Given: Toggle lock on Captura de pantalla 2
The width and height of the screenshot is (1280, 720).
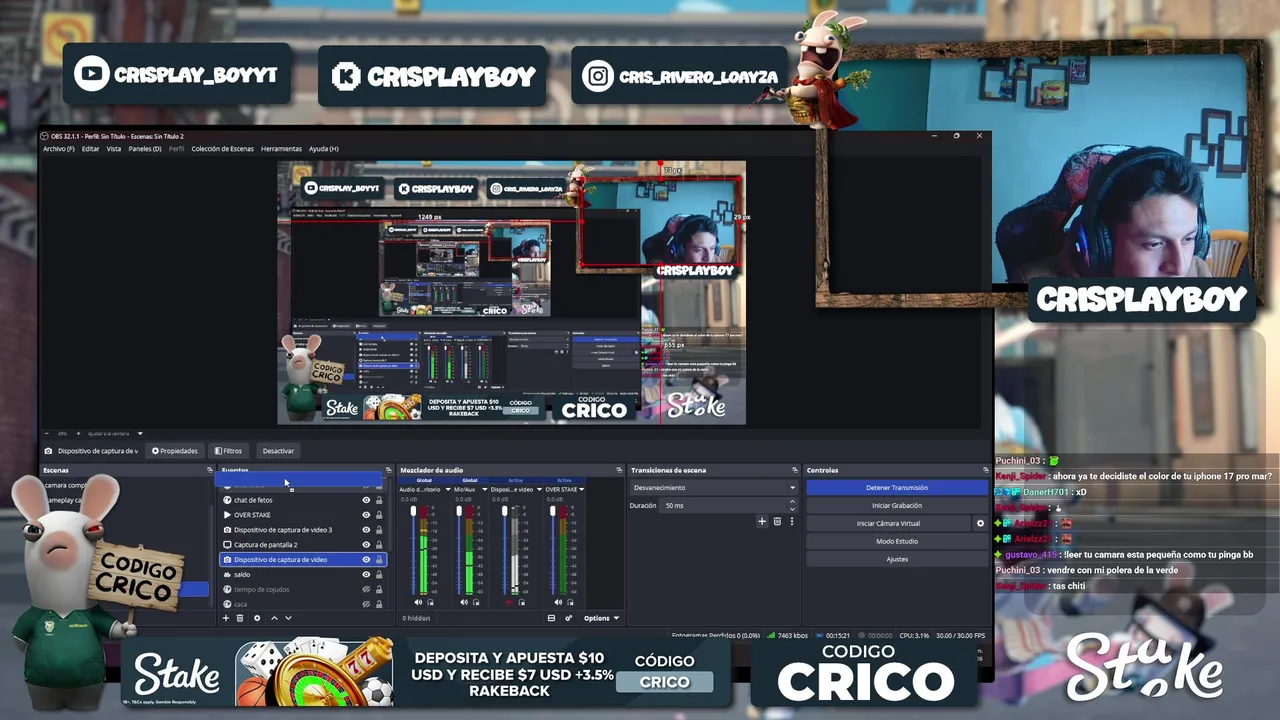Looking at the screenshot, I should click(379, 545).
